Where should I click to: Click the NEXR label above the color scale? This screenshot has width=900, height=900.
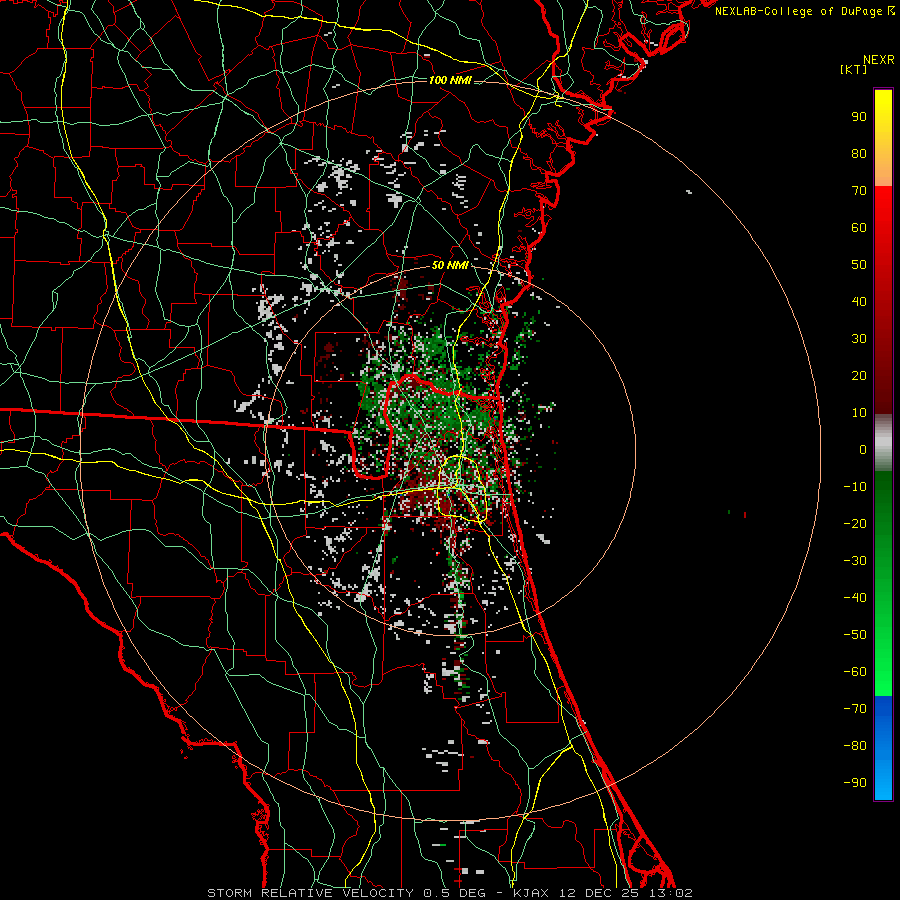click(878, 60)
